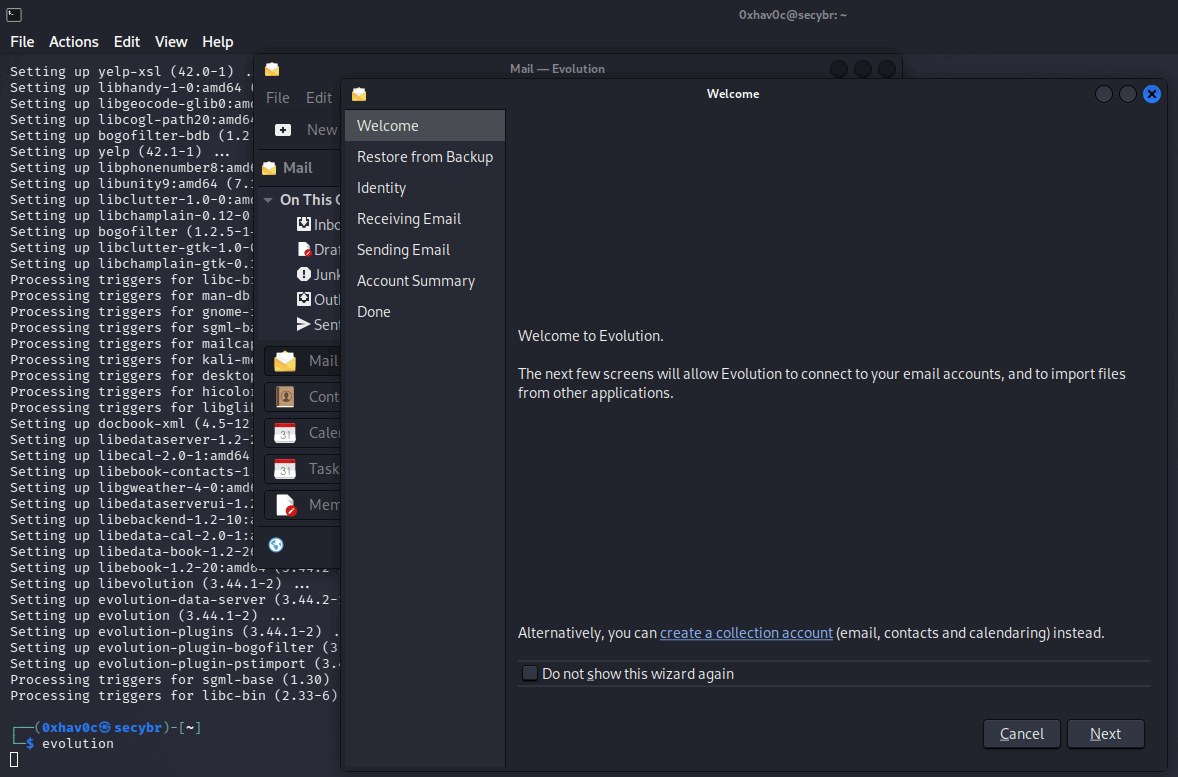Open the create a collection account link

click(746, 633)
